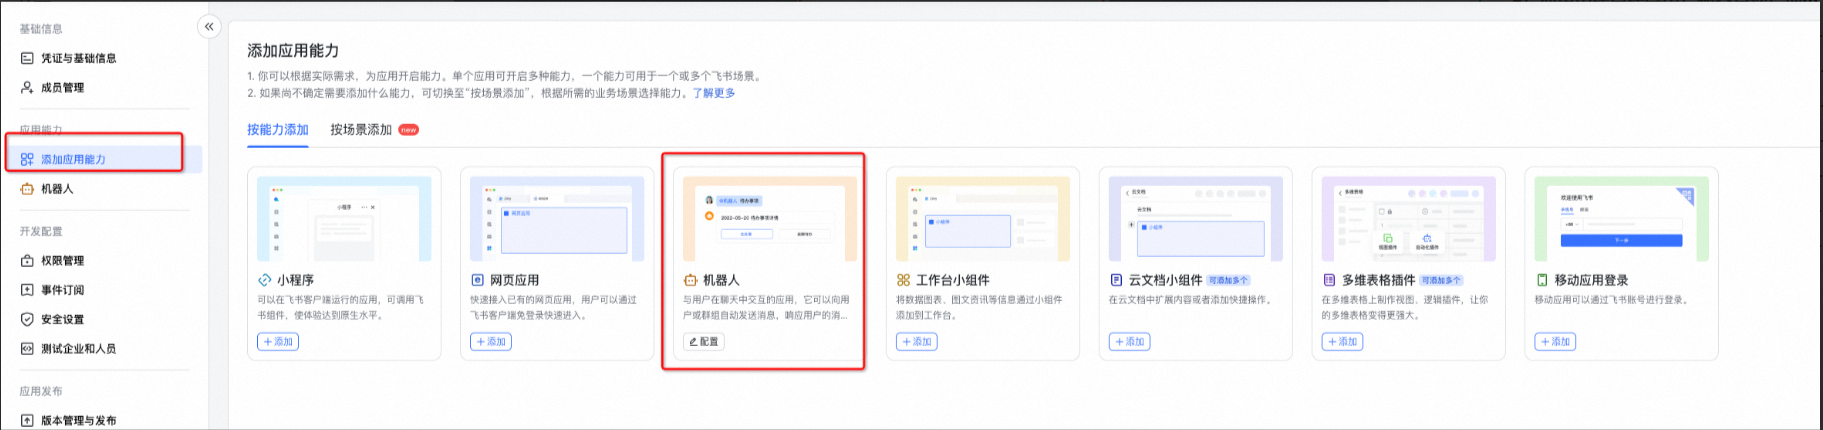Image resolution: width=1823 pixels, height=430 pixels.
Task: Click 添加 on the 网页应用 card
Action: point(490,342)
